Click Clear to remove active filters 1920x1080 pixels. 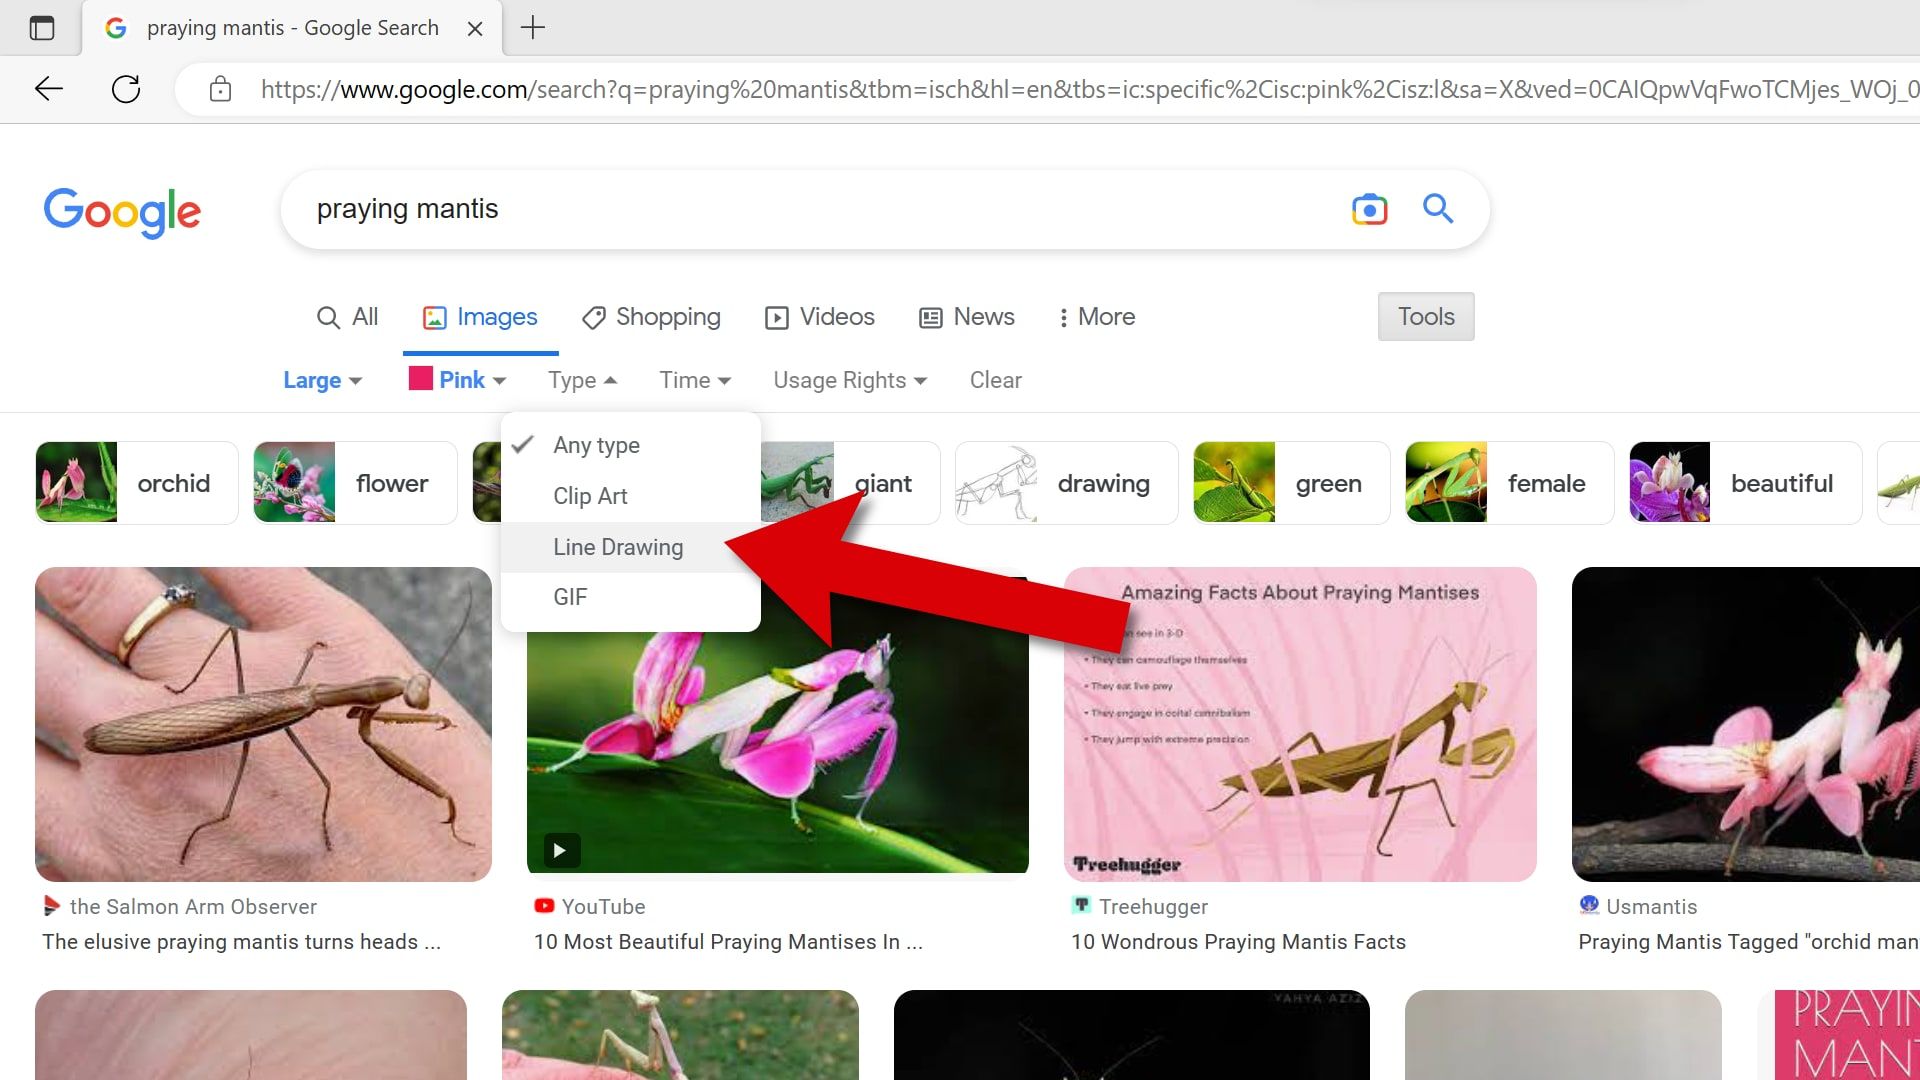point(998,380)
